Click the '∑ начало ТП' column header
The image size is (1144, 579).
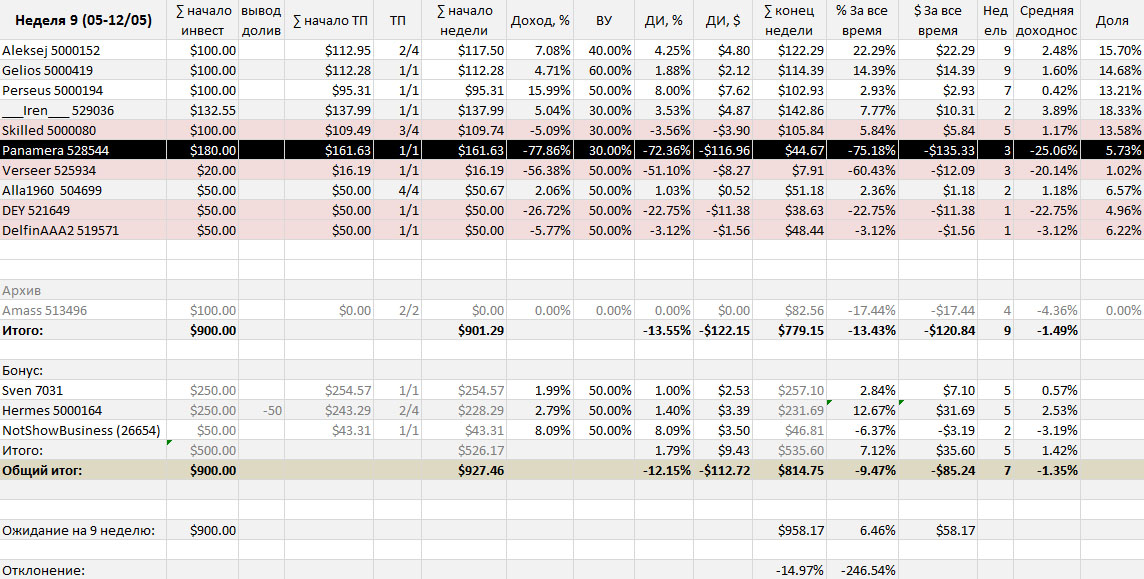click(x=329, y=20)
